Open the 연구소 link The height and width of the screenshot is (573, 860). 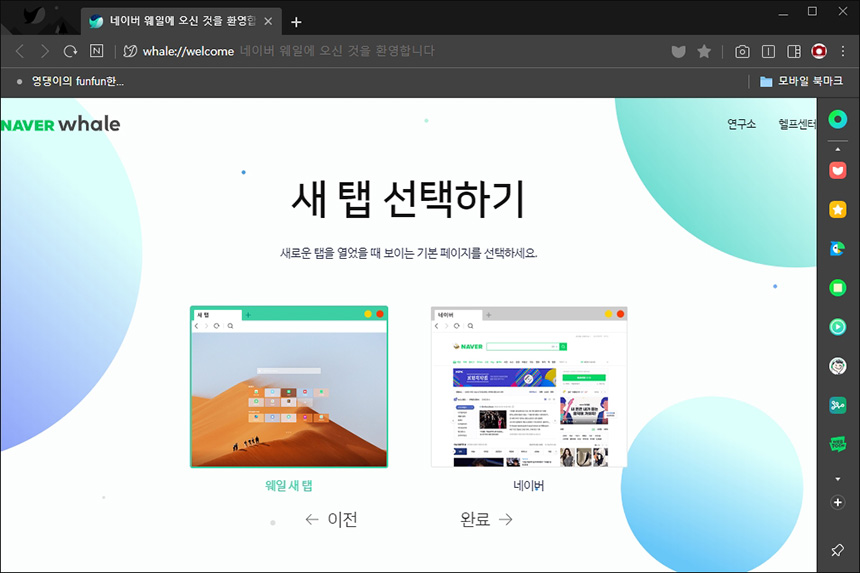click(742, 124)
